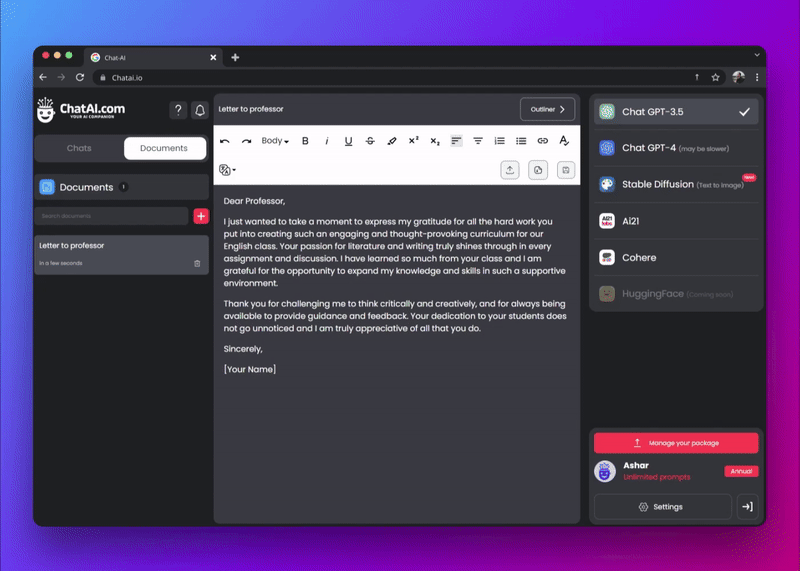The height and width of the screenshot is (571, 800).
Task: Select the Ai21 model
Action: [676, 221]
